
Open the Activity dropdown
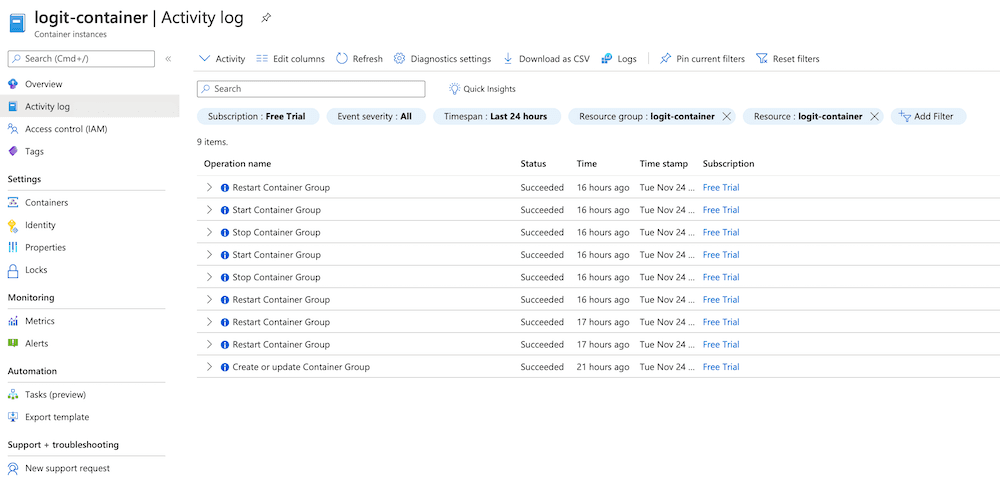coord(222,59)
